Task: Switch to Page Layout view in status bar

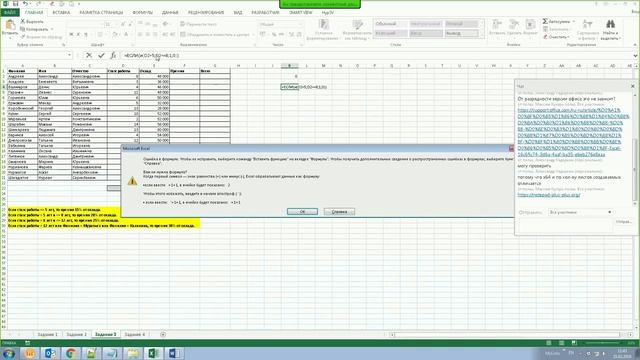Action: click(x=561, y=343)
